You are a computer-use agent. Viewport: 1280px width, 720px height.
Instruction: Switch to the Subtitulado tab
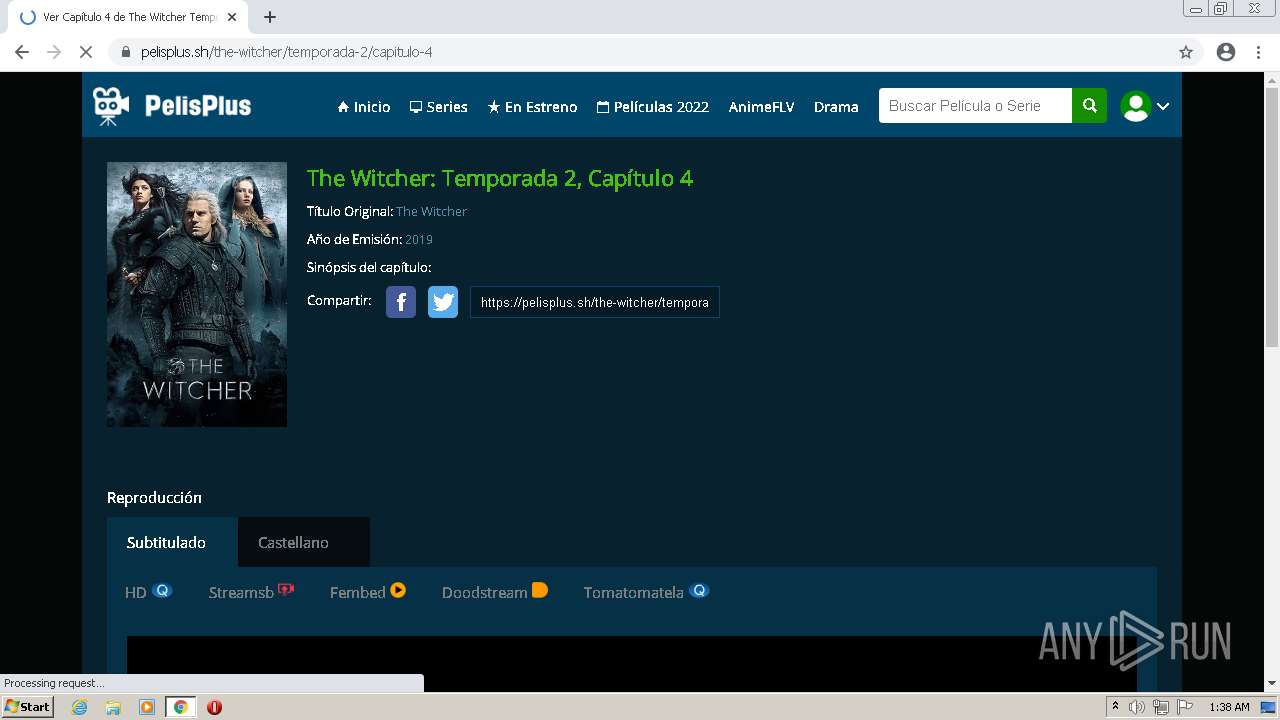tap(172, 542)
